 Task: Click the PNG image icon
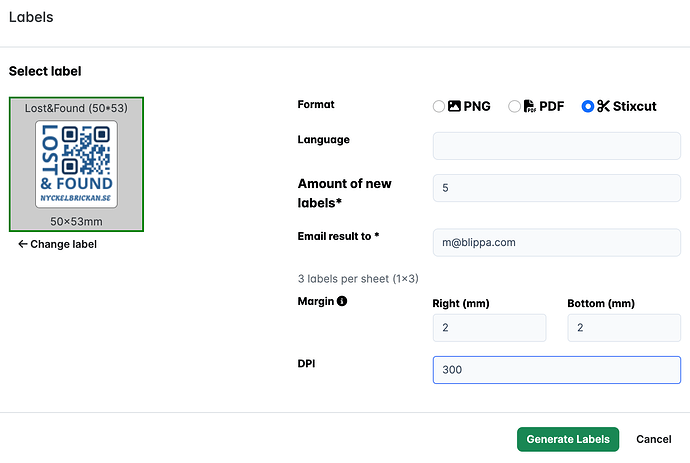[454, 106]
